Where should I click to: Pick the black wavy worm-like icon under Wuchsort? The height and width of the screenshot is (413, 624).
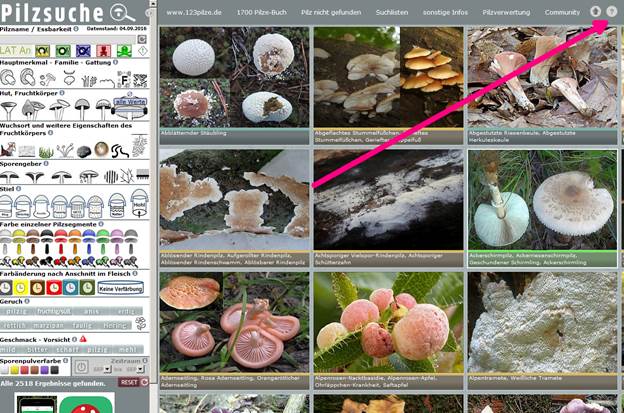coord(120,151)
